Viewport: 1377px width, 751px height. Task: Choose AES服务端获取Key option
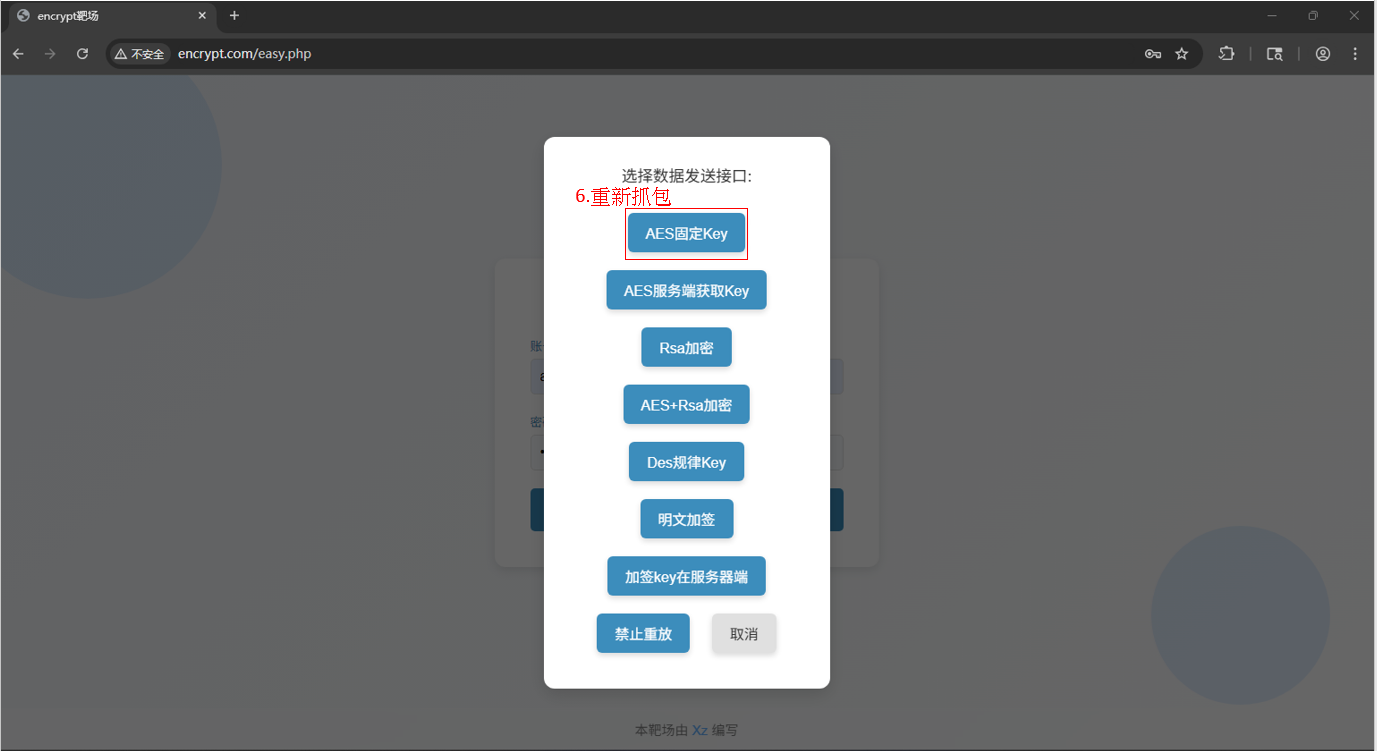686,290
